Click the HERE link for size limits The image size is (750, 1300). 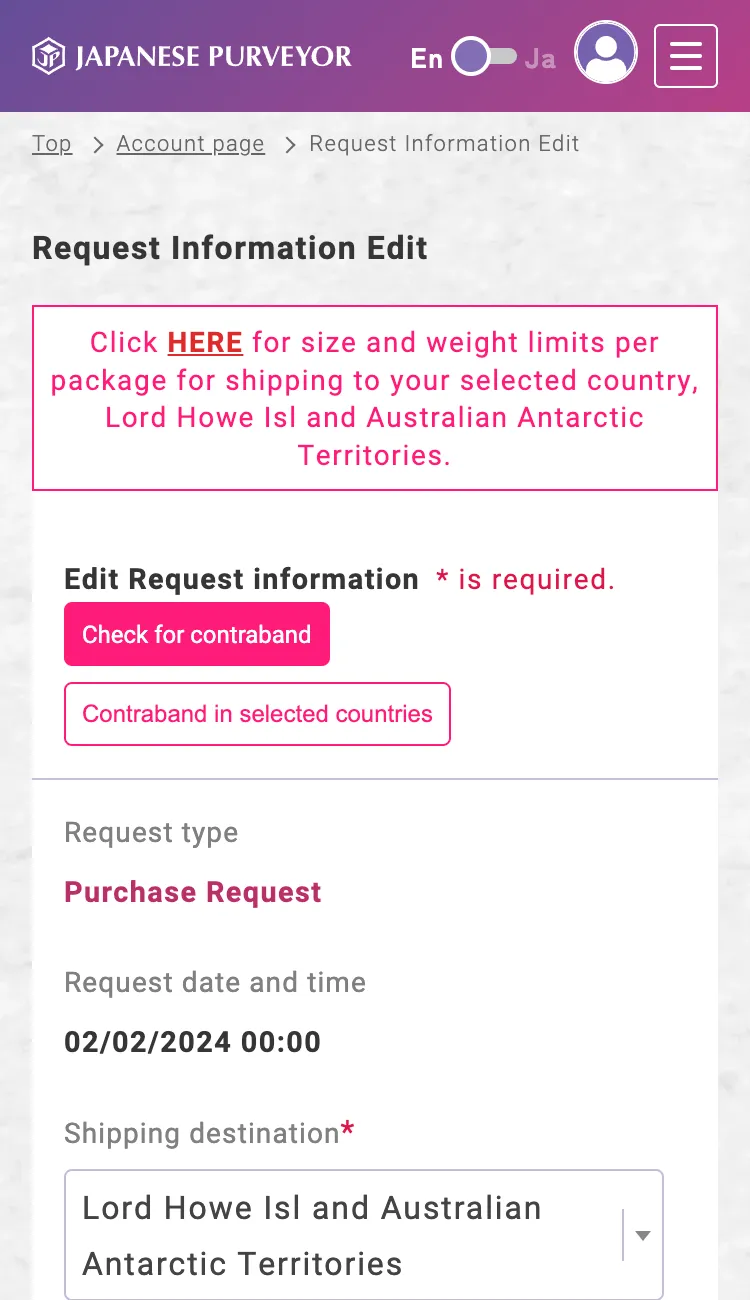coord(205,343)
